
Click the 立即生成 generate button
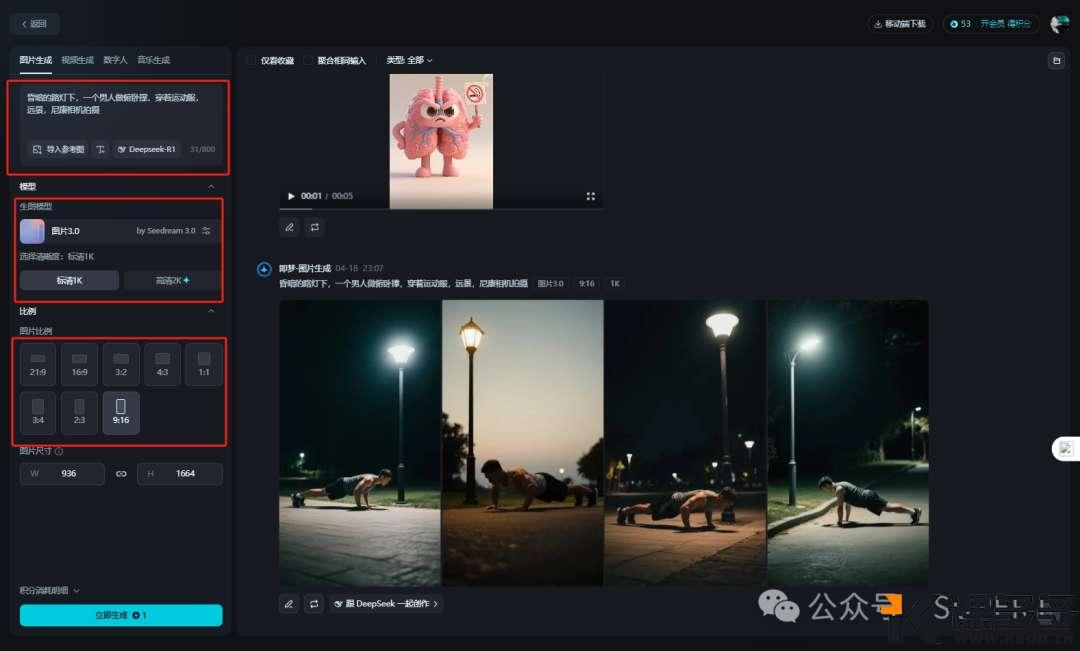121,615
